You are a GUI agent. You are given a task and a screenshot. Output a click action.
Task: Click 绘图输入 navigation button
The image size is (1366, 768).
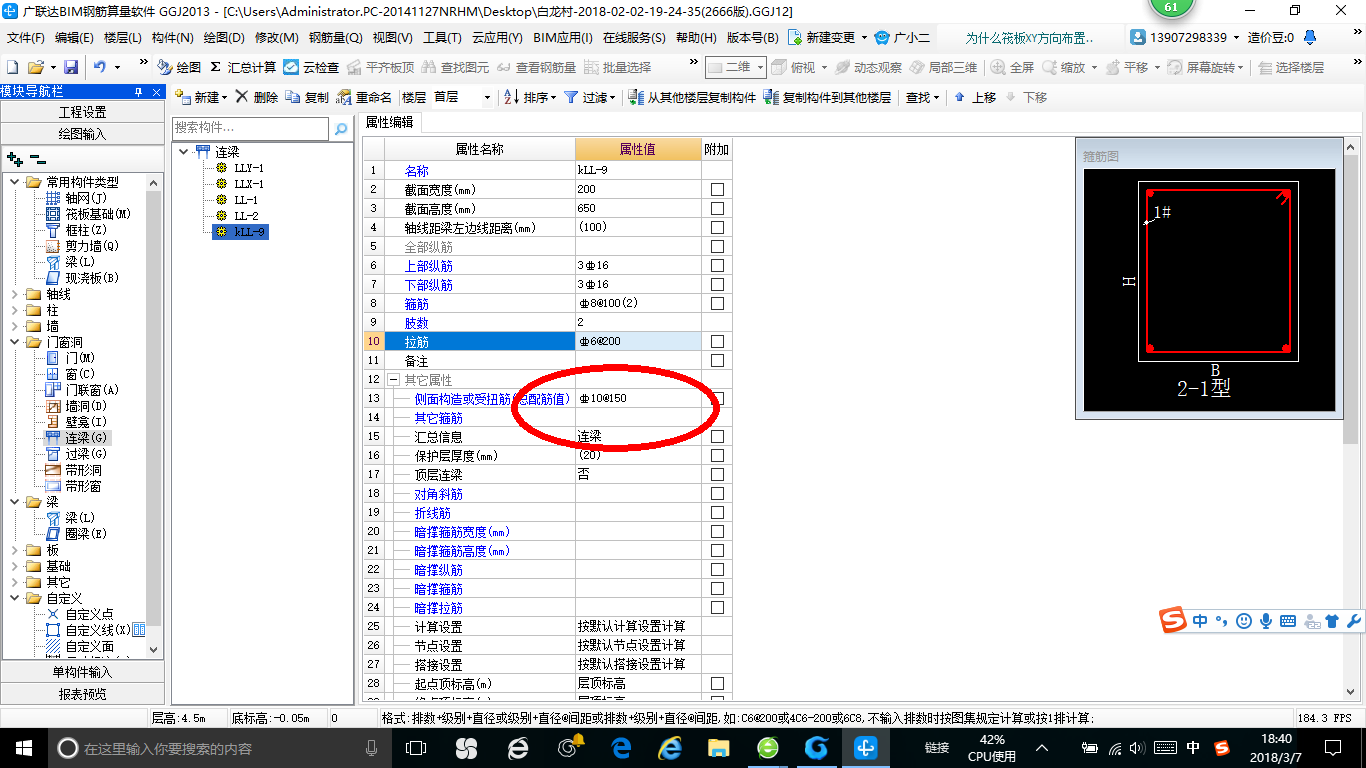pyautogui.click(x=82, y=133)
